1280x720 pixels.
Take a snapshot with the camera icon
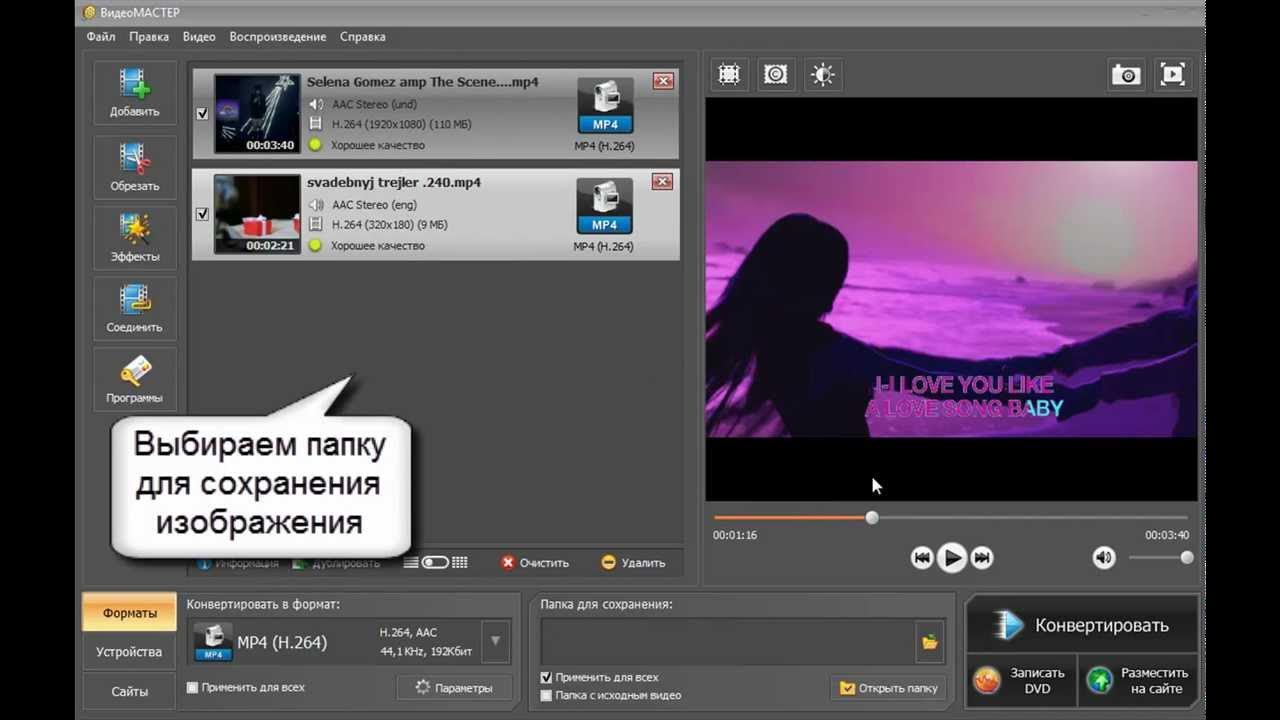pos(1126,75)
